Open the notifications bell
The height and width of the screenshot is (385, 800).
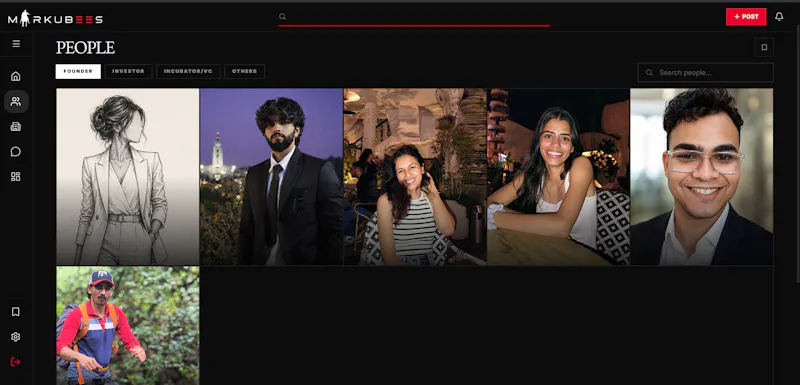779,17
